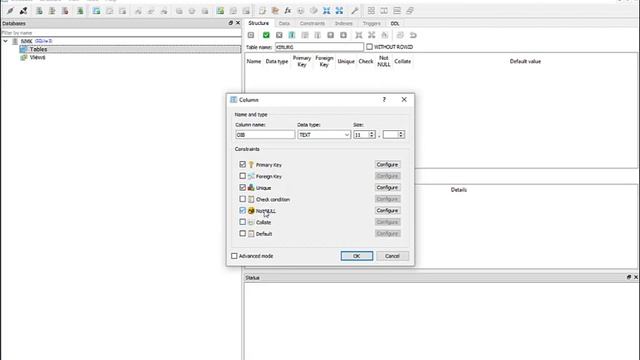
Task: Click the refresh structure icon
Action: (251, 35)
